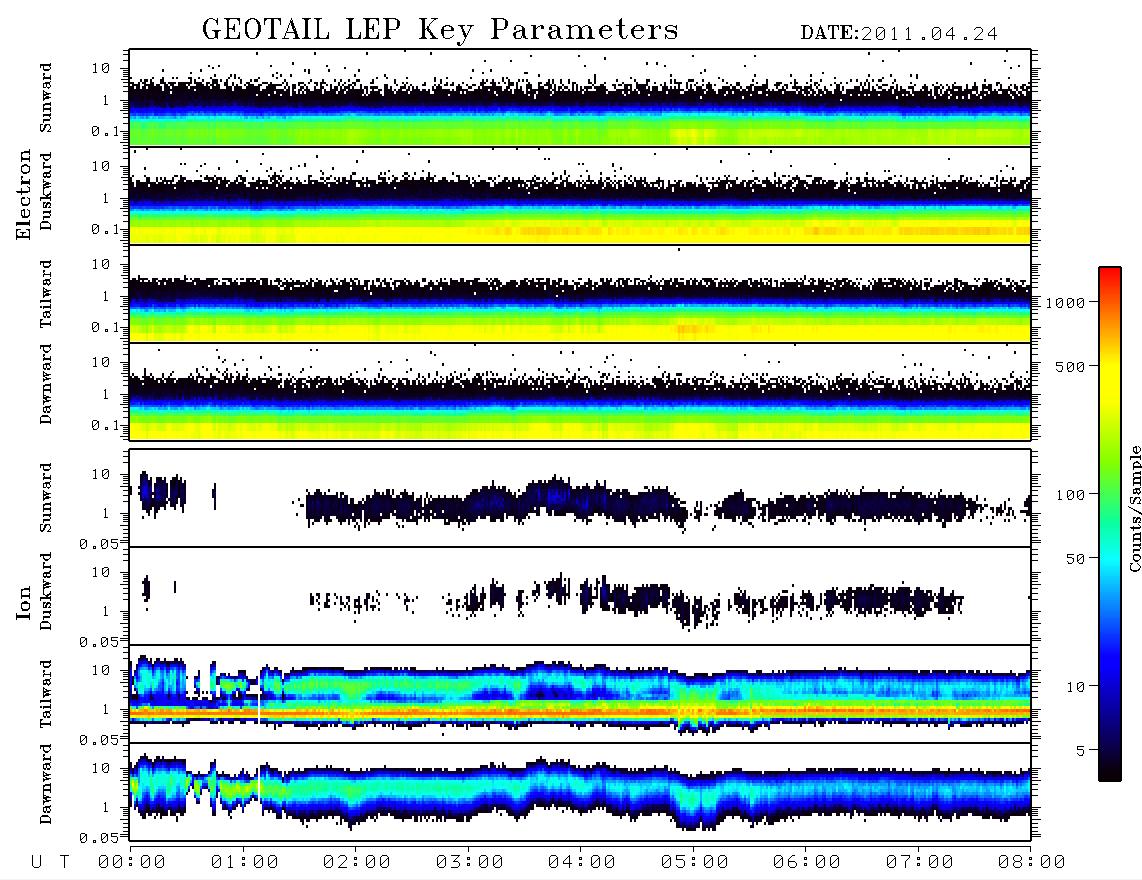Click the yellow region of the colorbar
The height and width of the screenshot is (880, 1142).
1110,379
